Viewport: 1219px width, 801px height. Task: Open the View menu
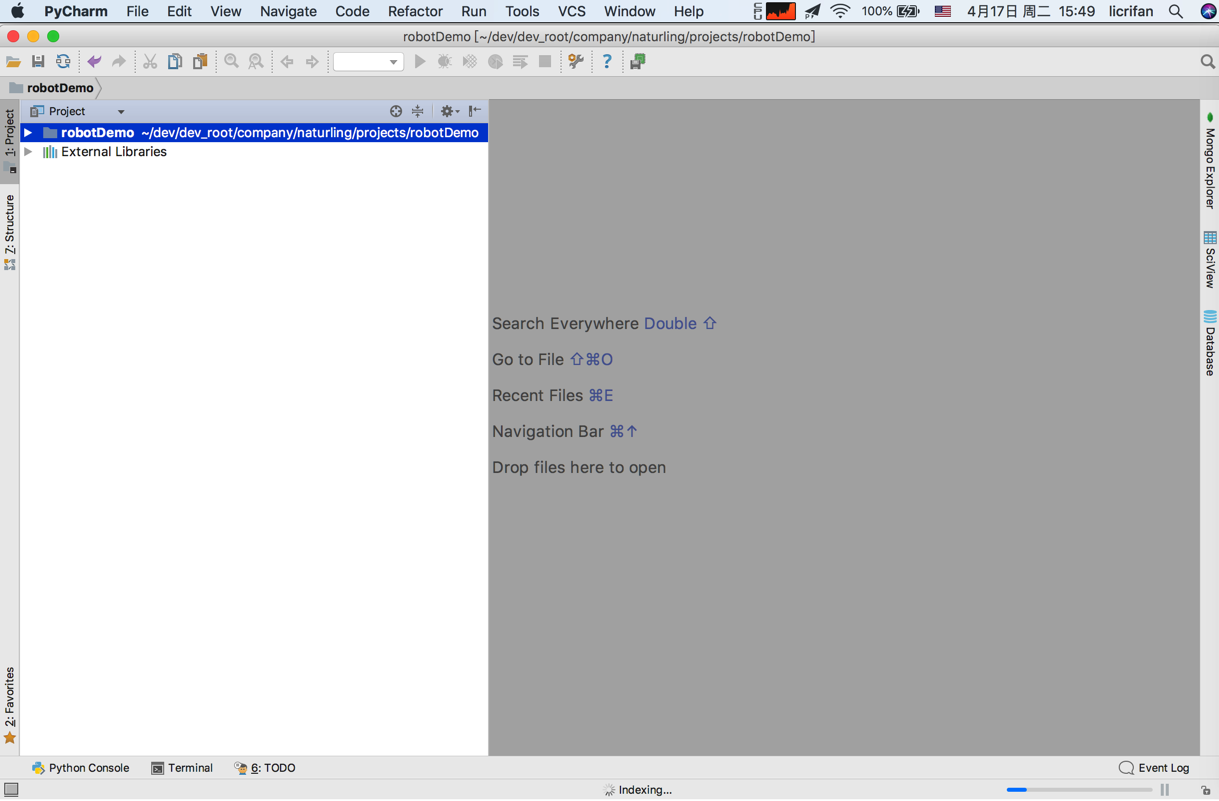click(225, 11)
